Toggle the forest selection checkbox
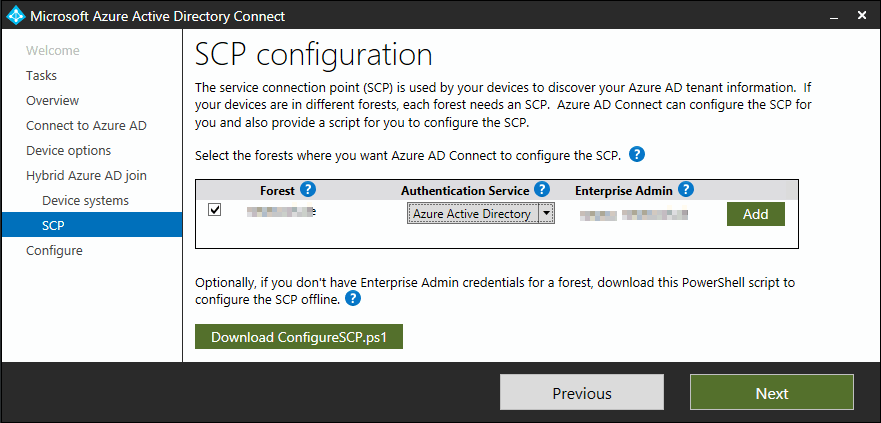The width and height of the screenshot is (881, 423). pyautogui.click(x=215, y=210)
